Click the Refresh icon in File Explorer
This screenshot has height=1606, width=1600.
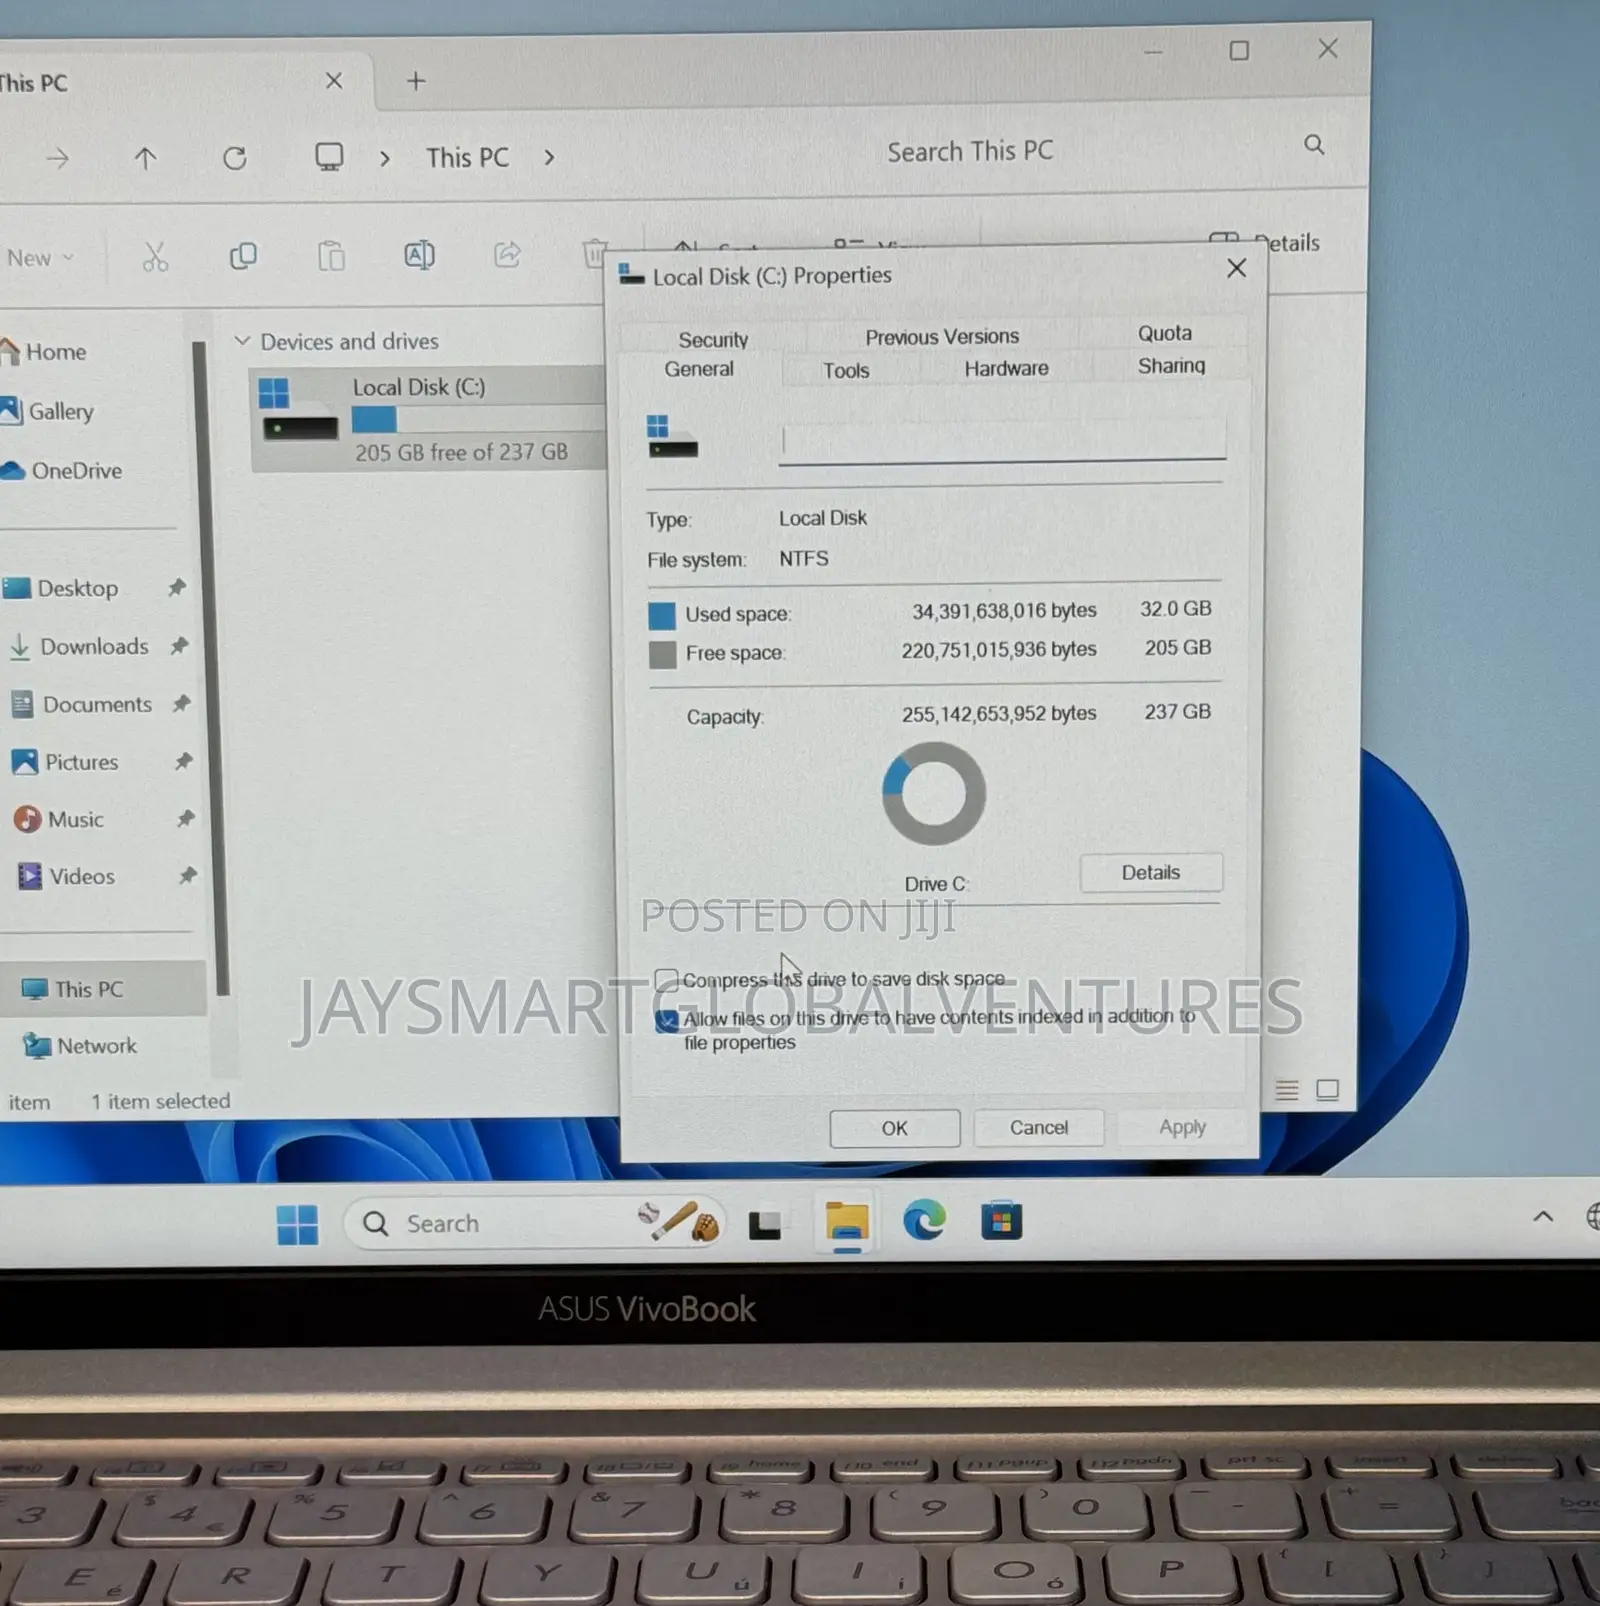pos(235,158)
